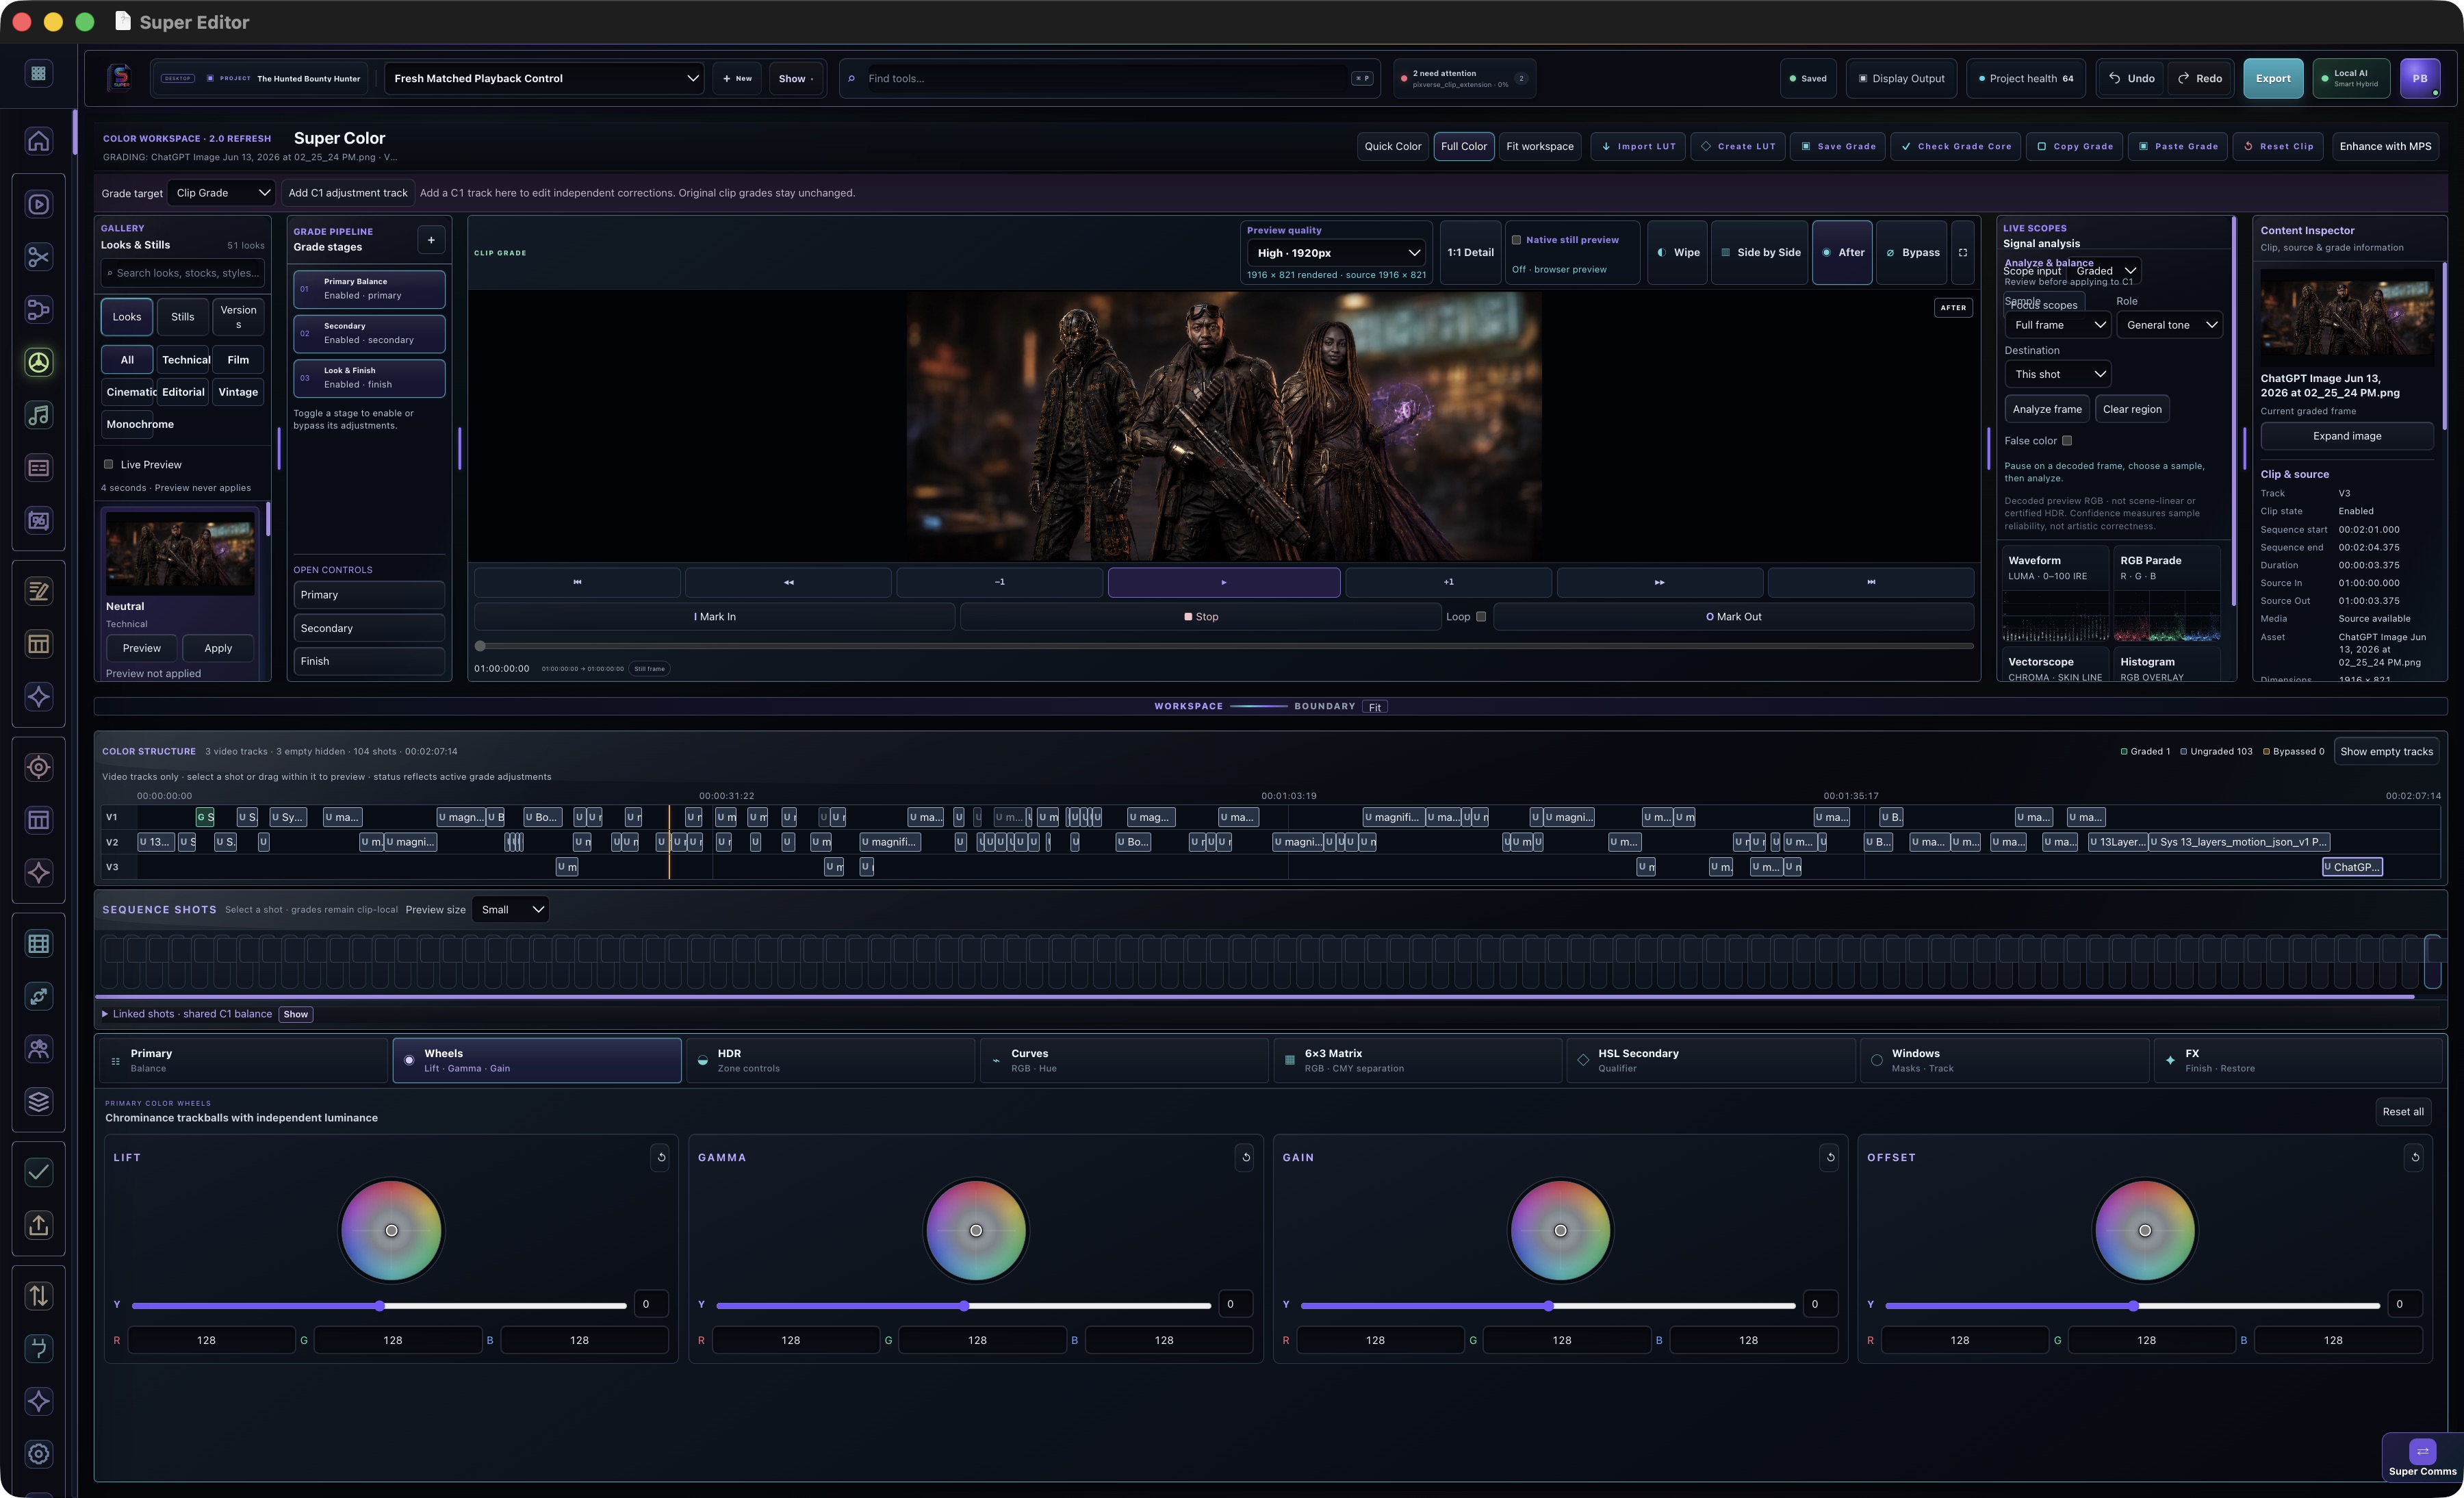This screenshot has height=1498, width=2464.
Task: Click the Gain Y luminance slider
Action: [1548, 1306]
